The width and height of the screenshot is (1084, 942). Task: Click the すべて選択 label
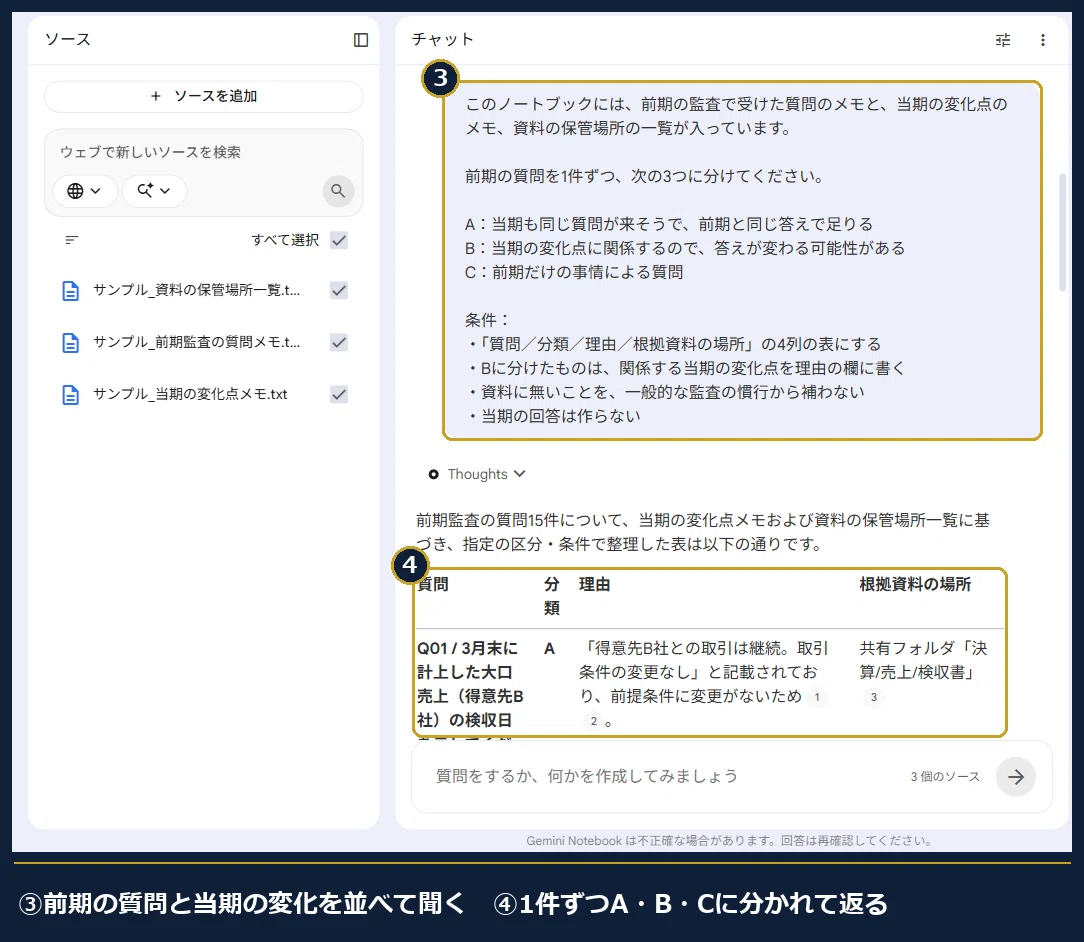coord(285,240)
